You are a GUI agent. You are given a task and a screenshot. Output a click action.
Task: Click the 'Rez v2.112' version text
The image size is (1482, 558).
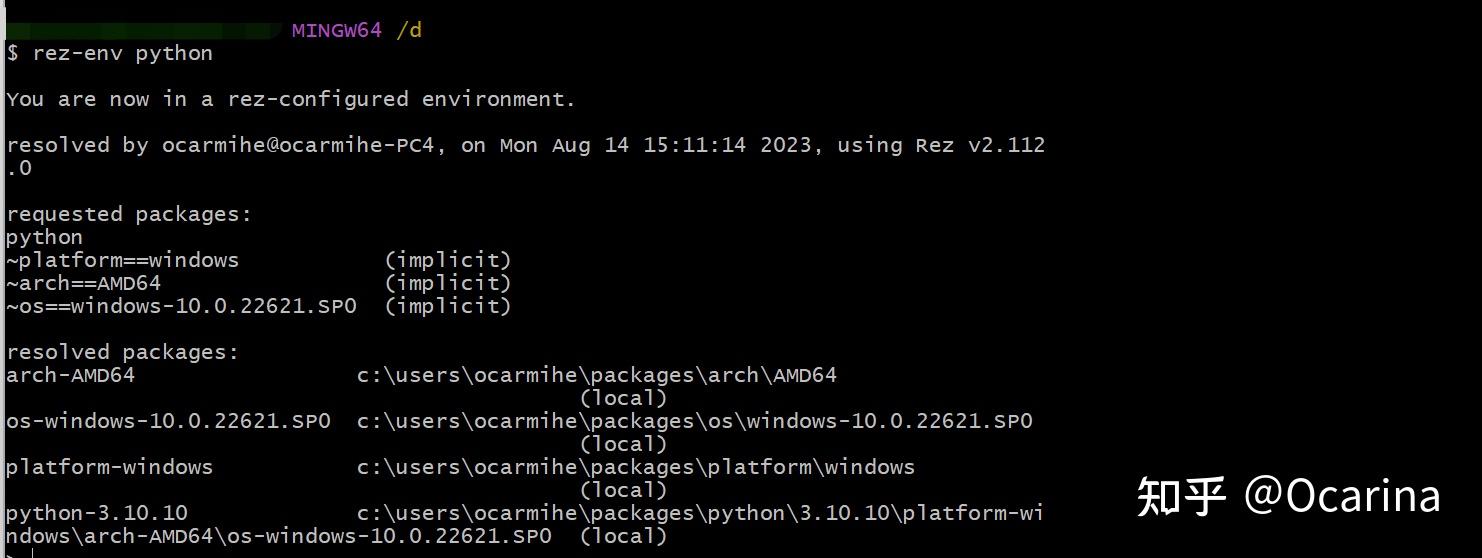pyautogui.click(x=980, y=145)
